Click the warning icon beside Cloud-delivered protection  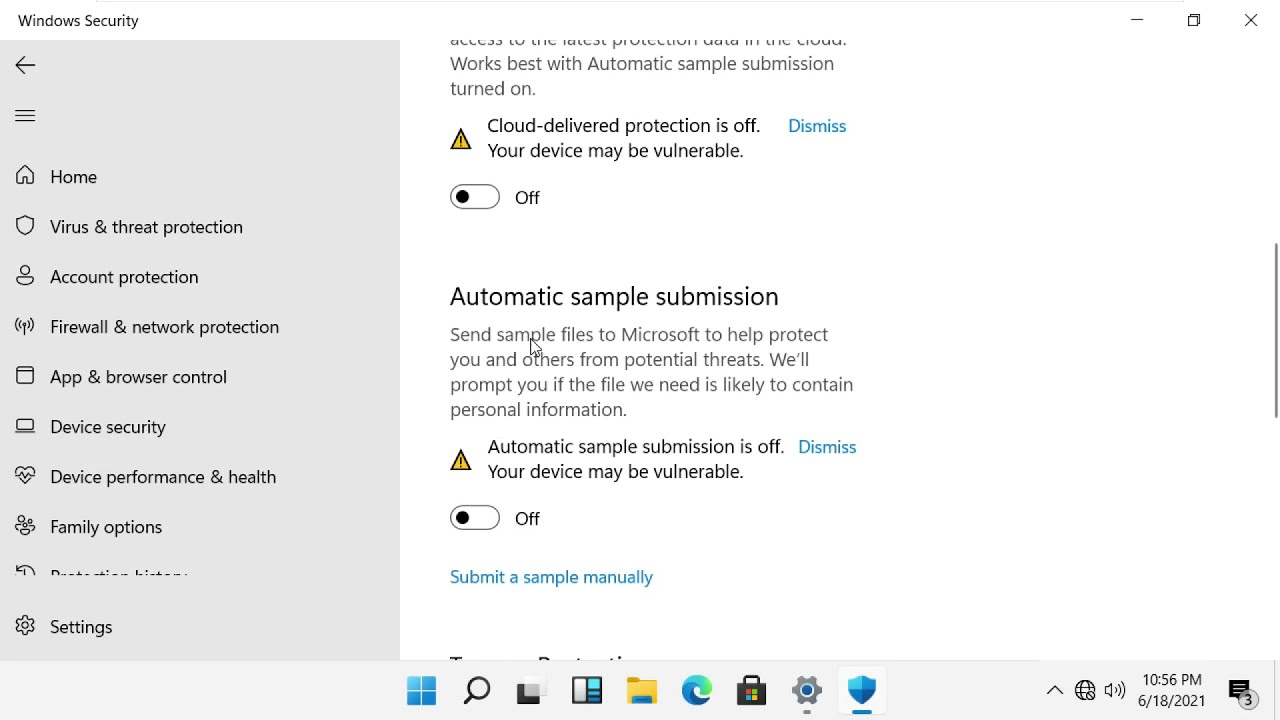click(460, 139)
